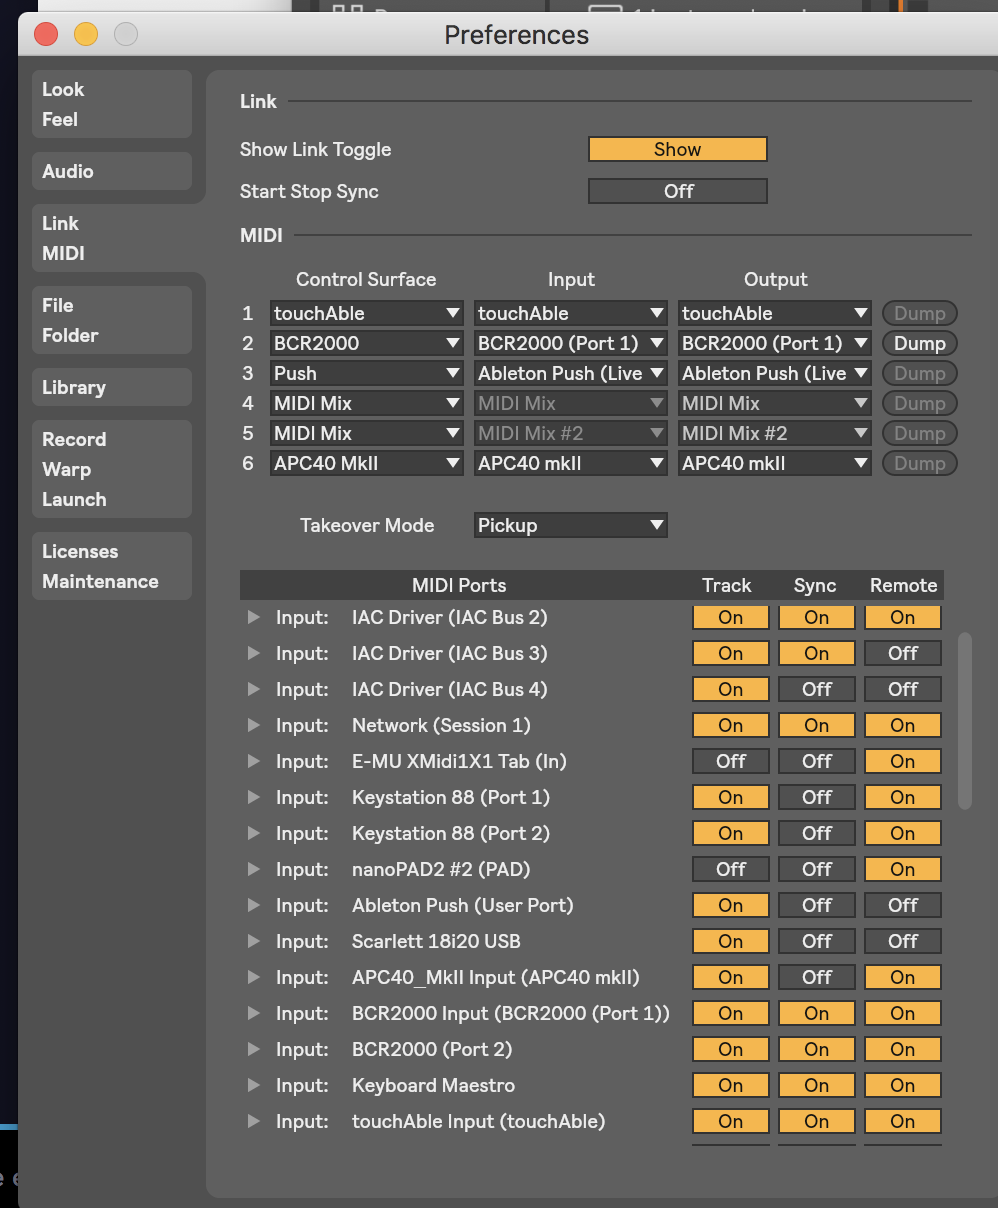998x1208 pixels.
Task: Open row 5 MIDI Mix control surface dropdown
Action: [367, 433]
